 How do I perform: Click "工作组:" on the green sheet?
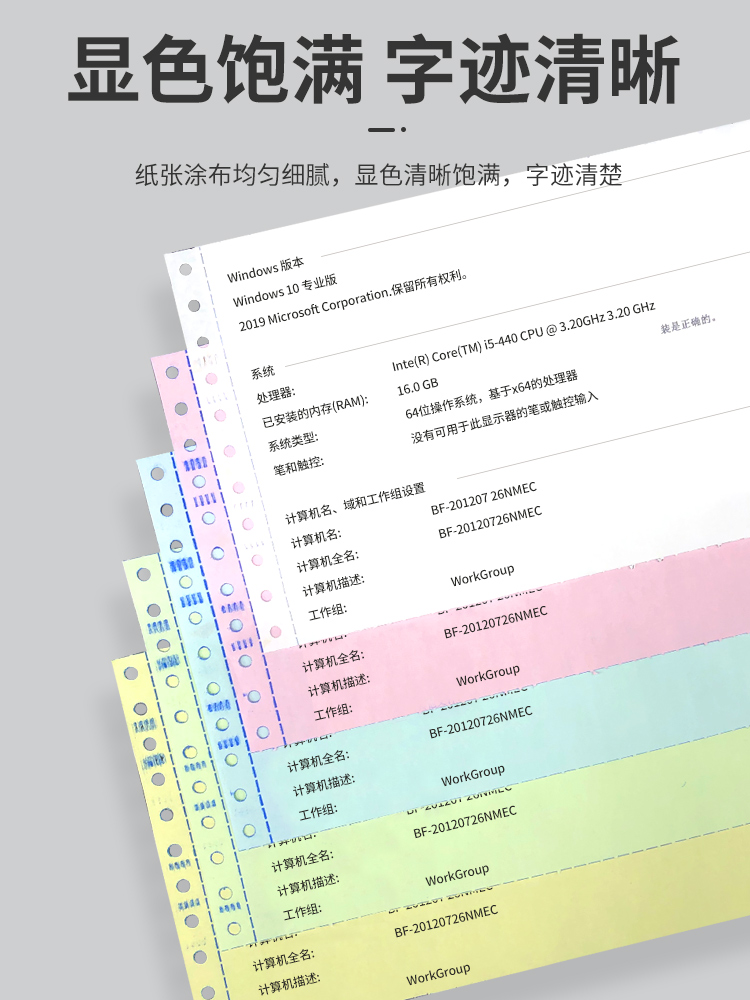(x=302, y=912)
